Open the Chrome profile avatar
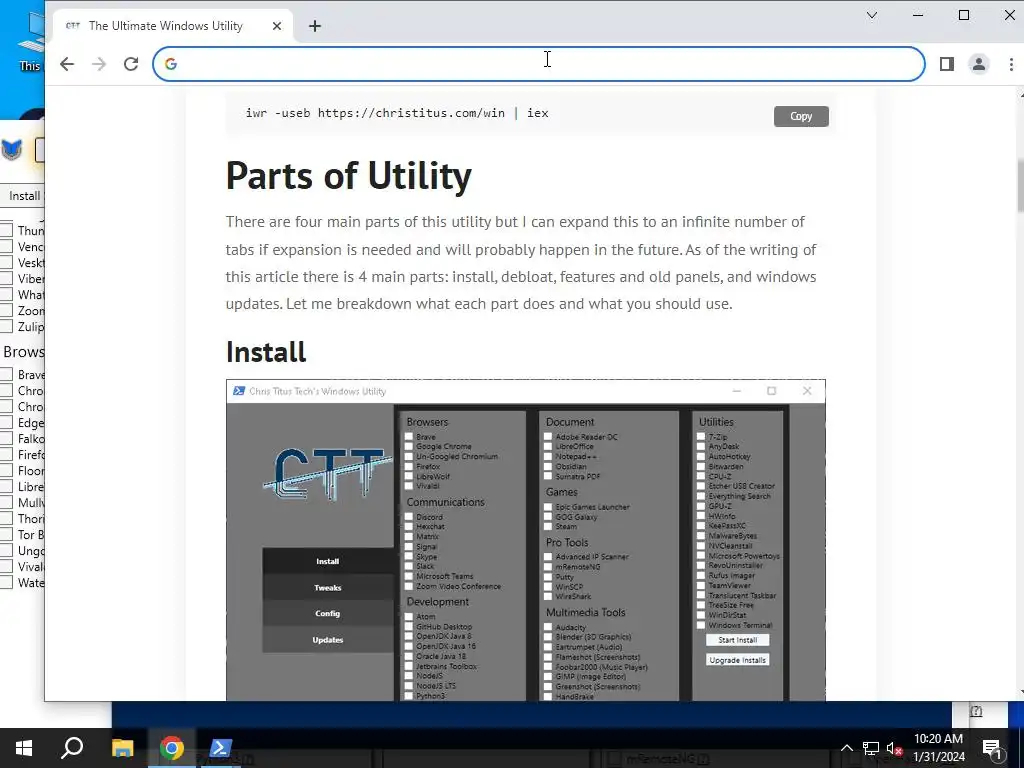The height and width of the screenshot is (768, 1024). click(978, 64)
